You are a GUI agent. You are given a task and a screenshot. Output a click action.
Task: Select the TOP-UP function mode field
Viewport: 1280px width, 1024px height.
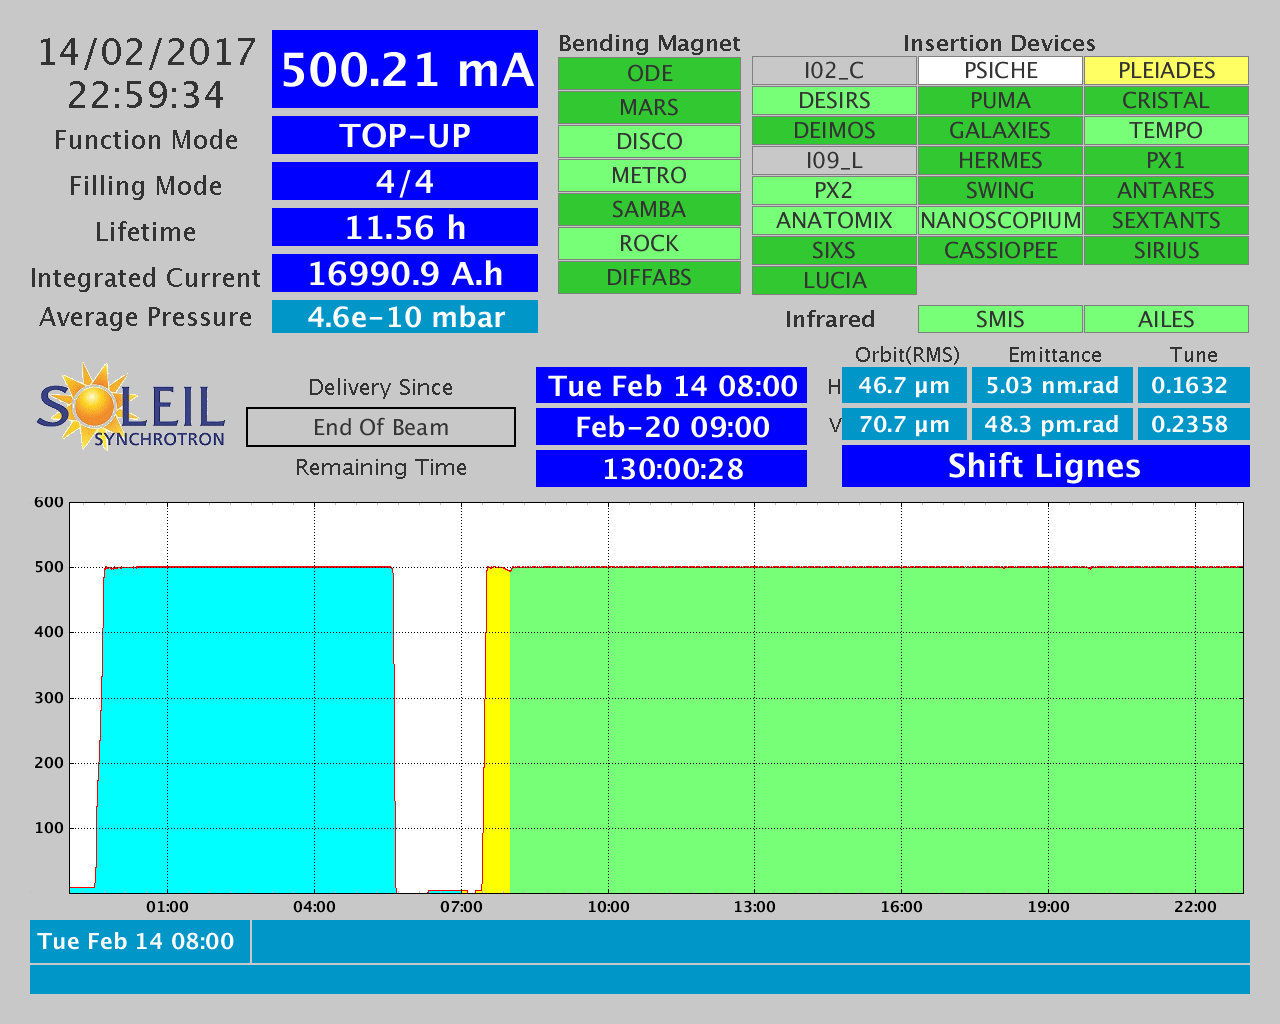[405, 136]
